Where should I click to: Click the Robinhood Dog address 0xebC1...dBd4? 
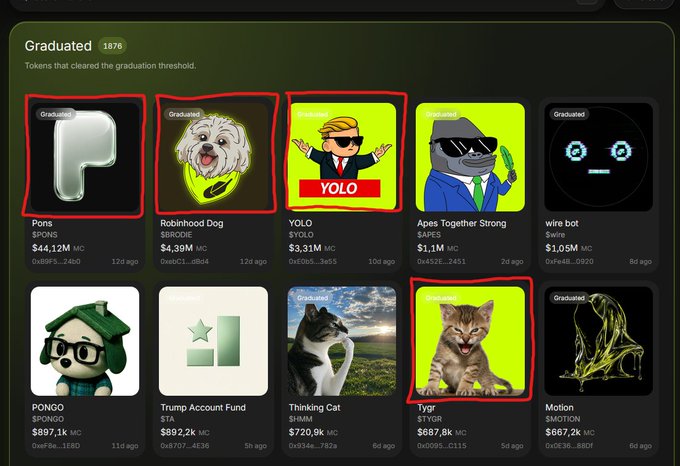click(184, 262)
